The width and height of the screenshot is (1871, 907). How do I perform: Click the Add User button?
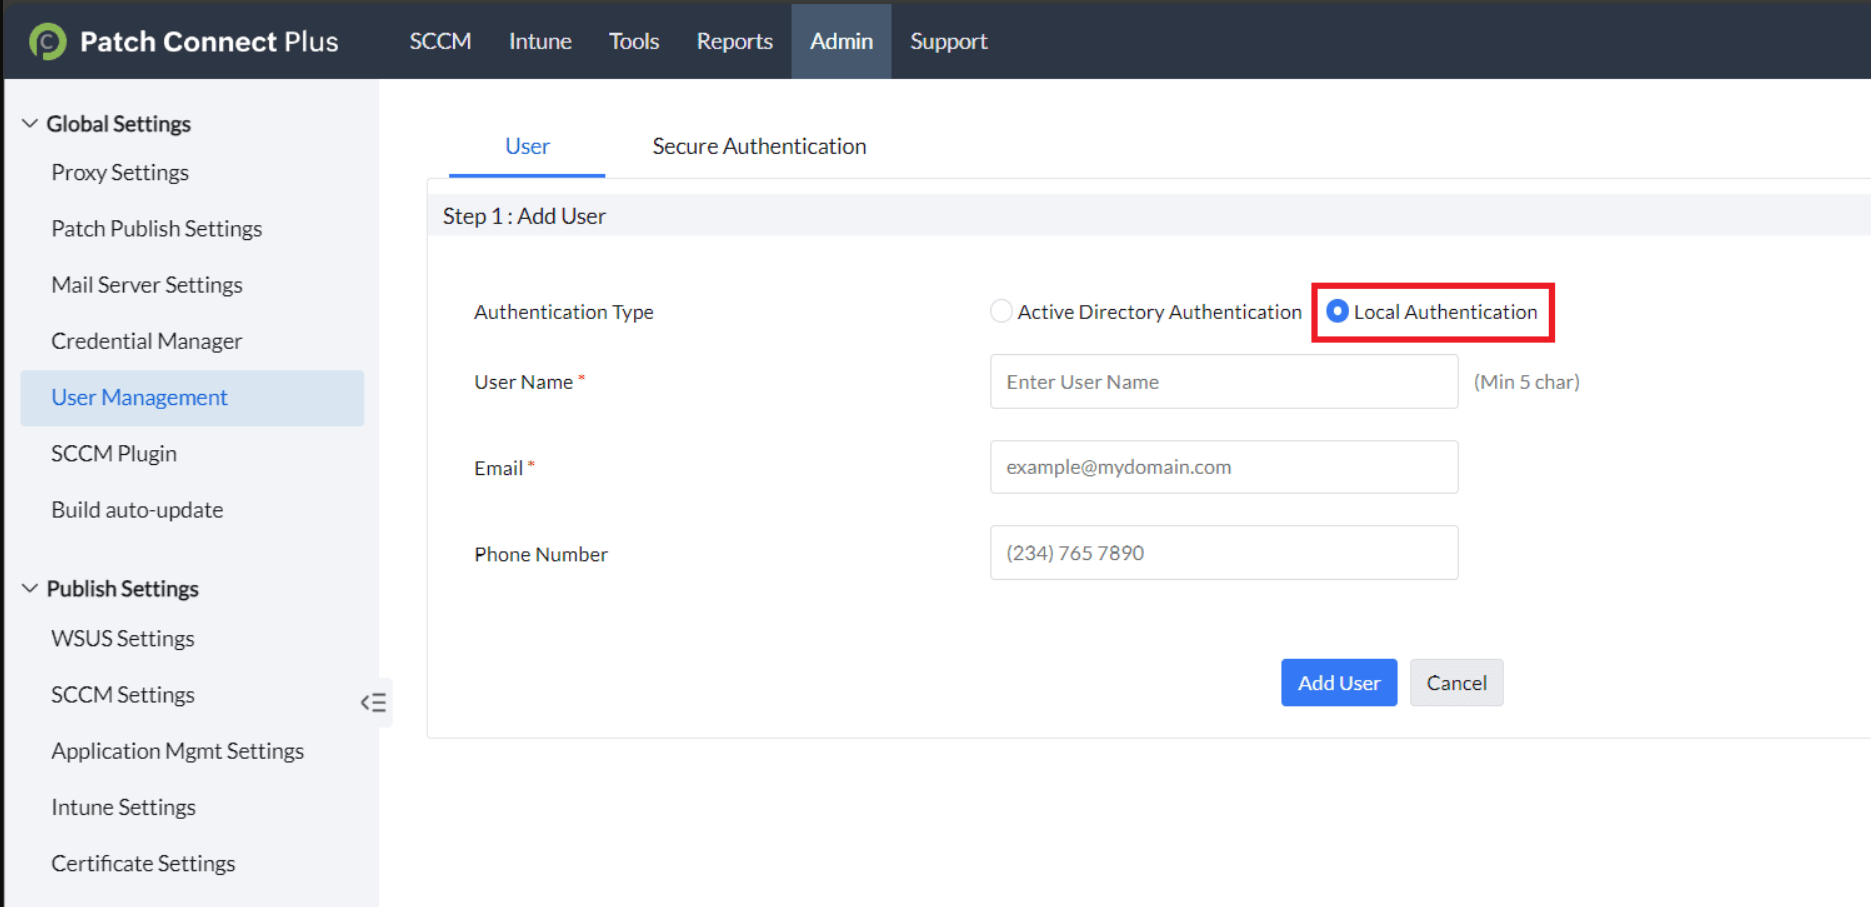[x=1339, y=682]
